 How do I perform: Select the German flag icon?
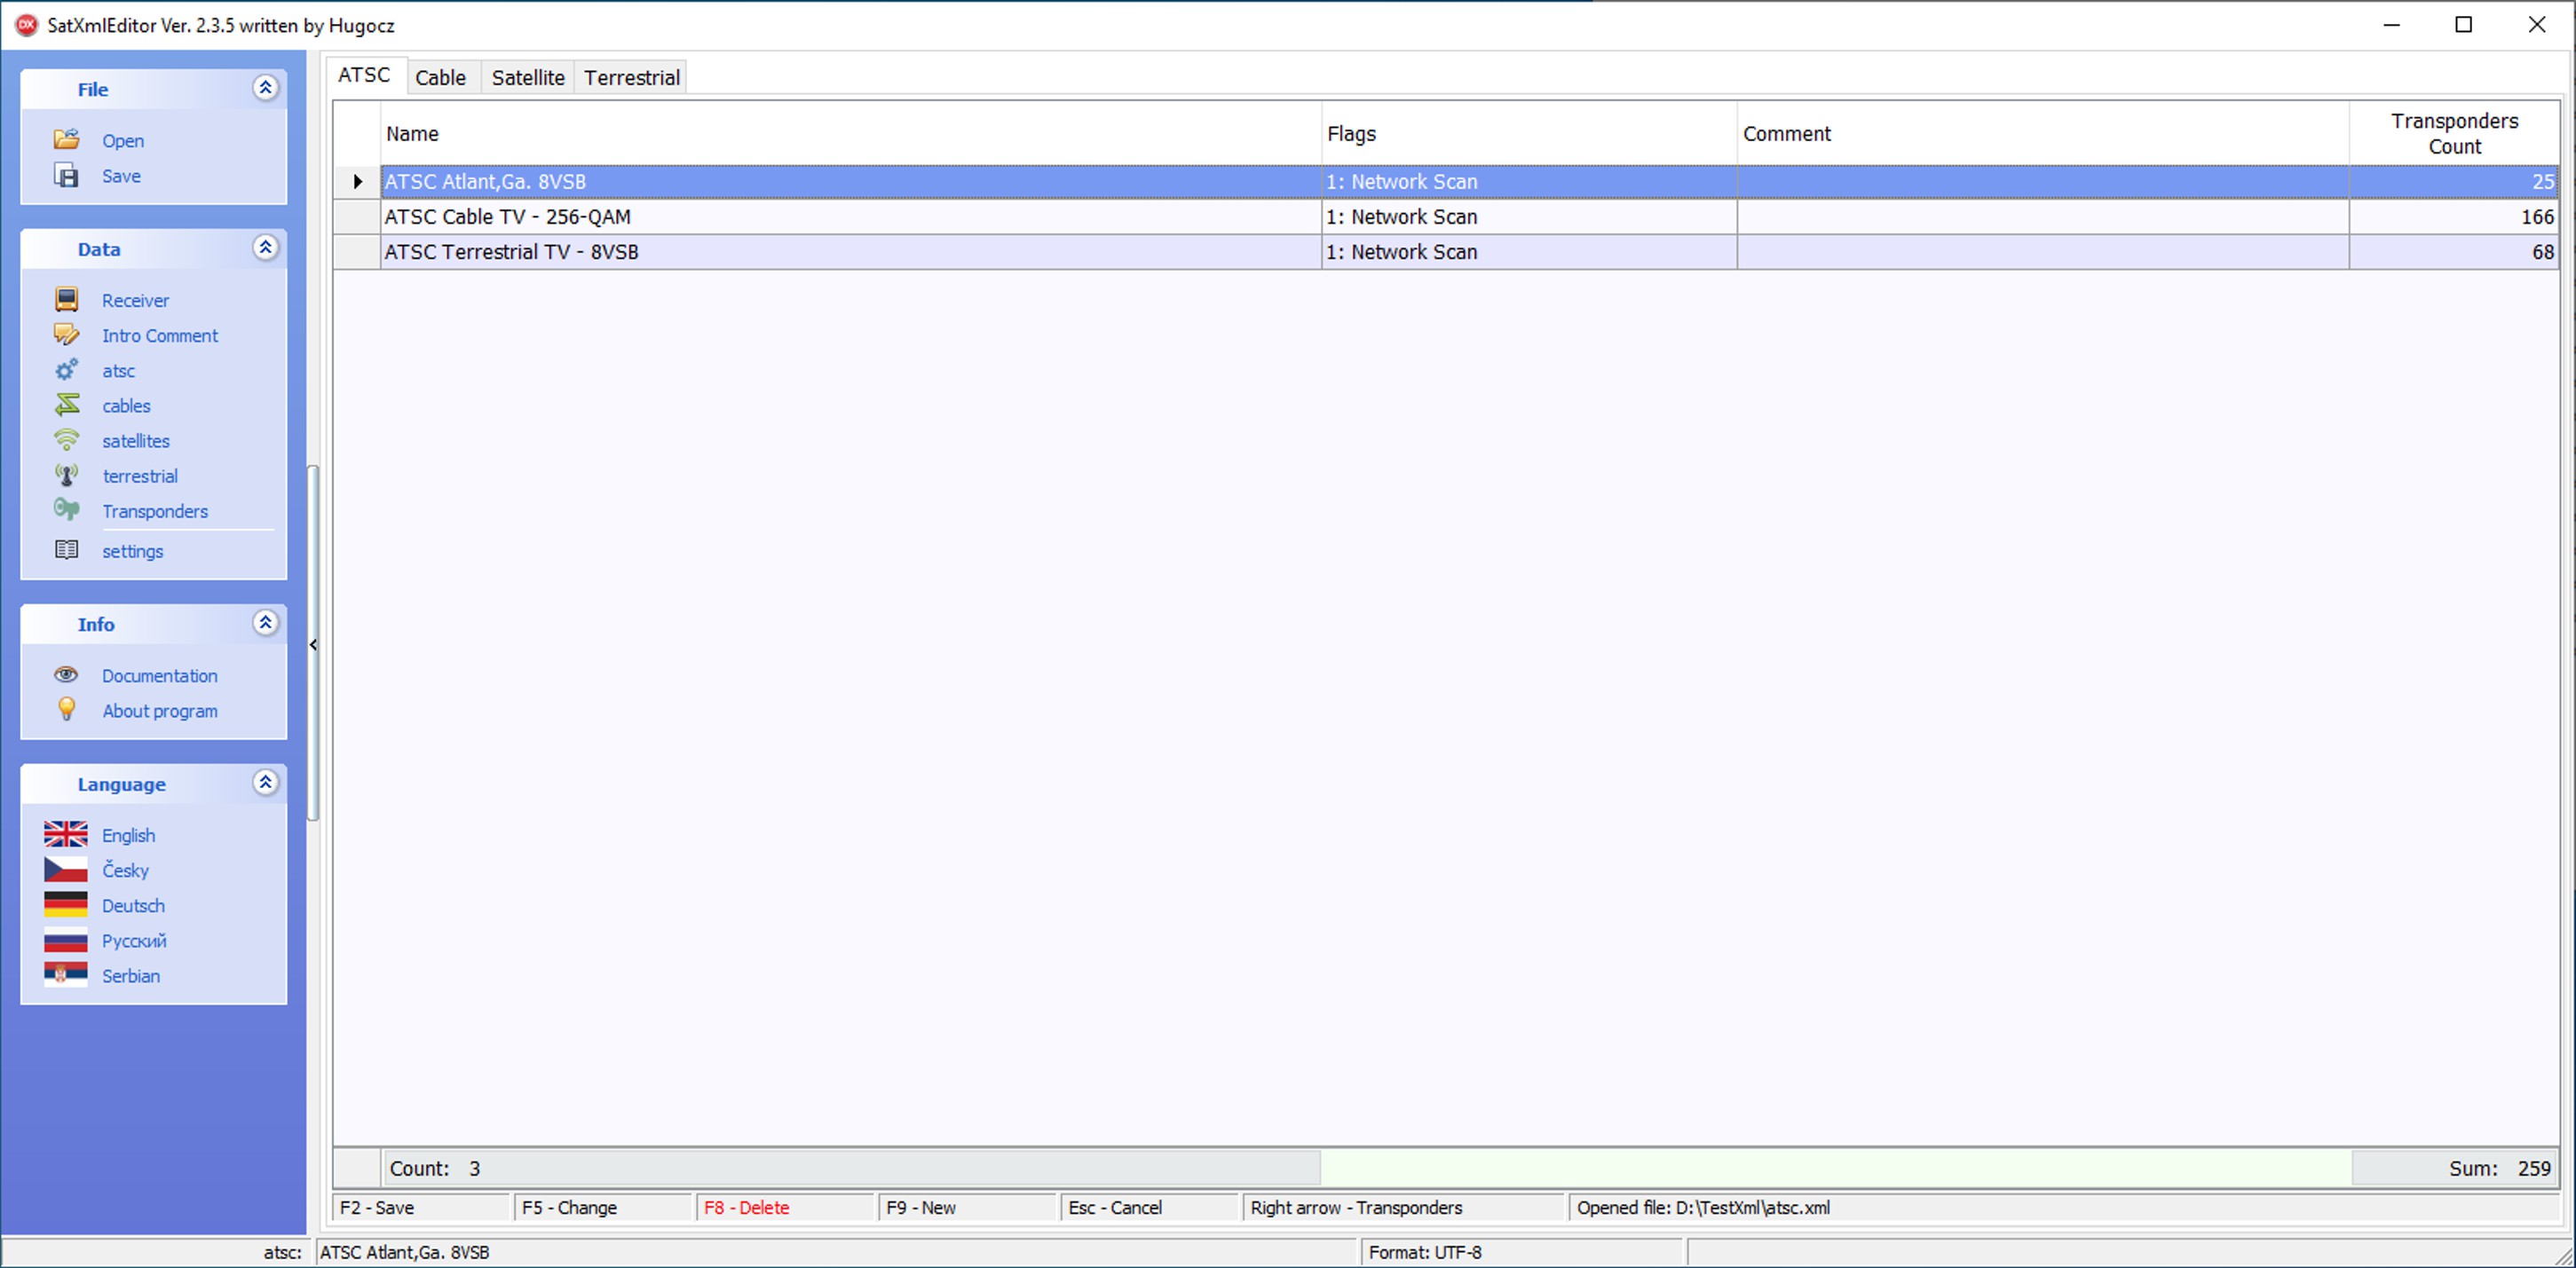(x=66, y=904)
